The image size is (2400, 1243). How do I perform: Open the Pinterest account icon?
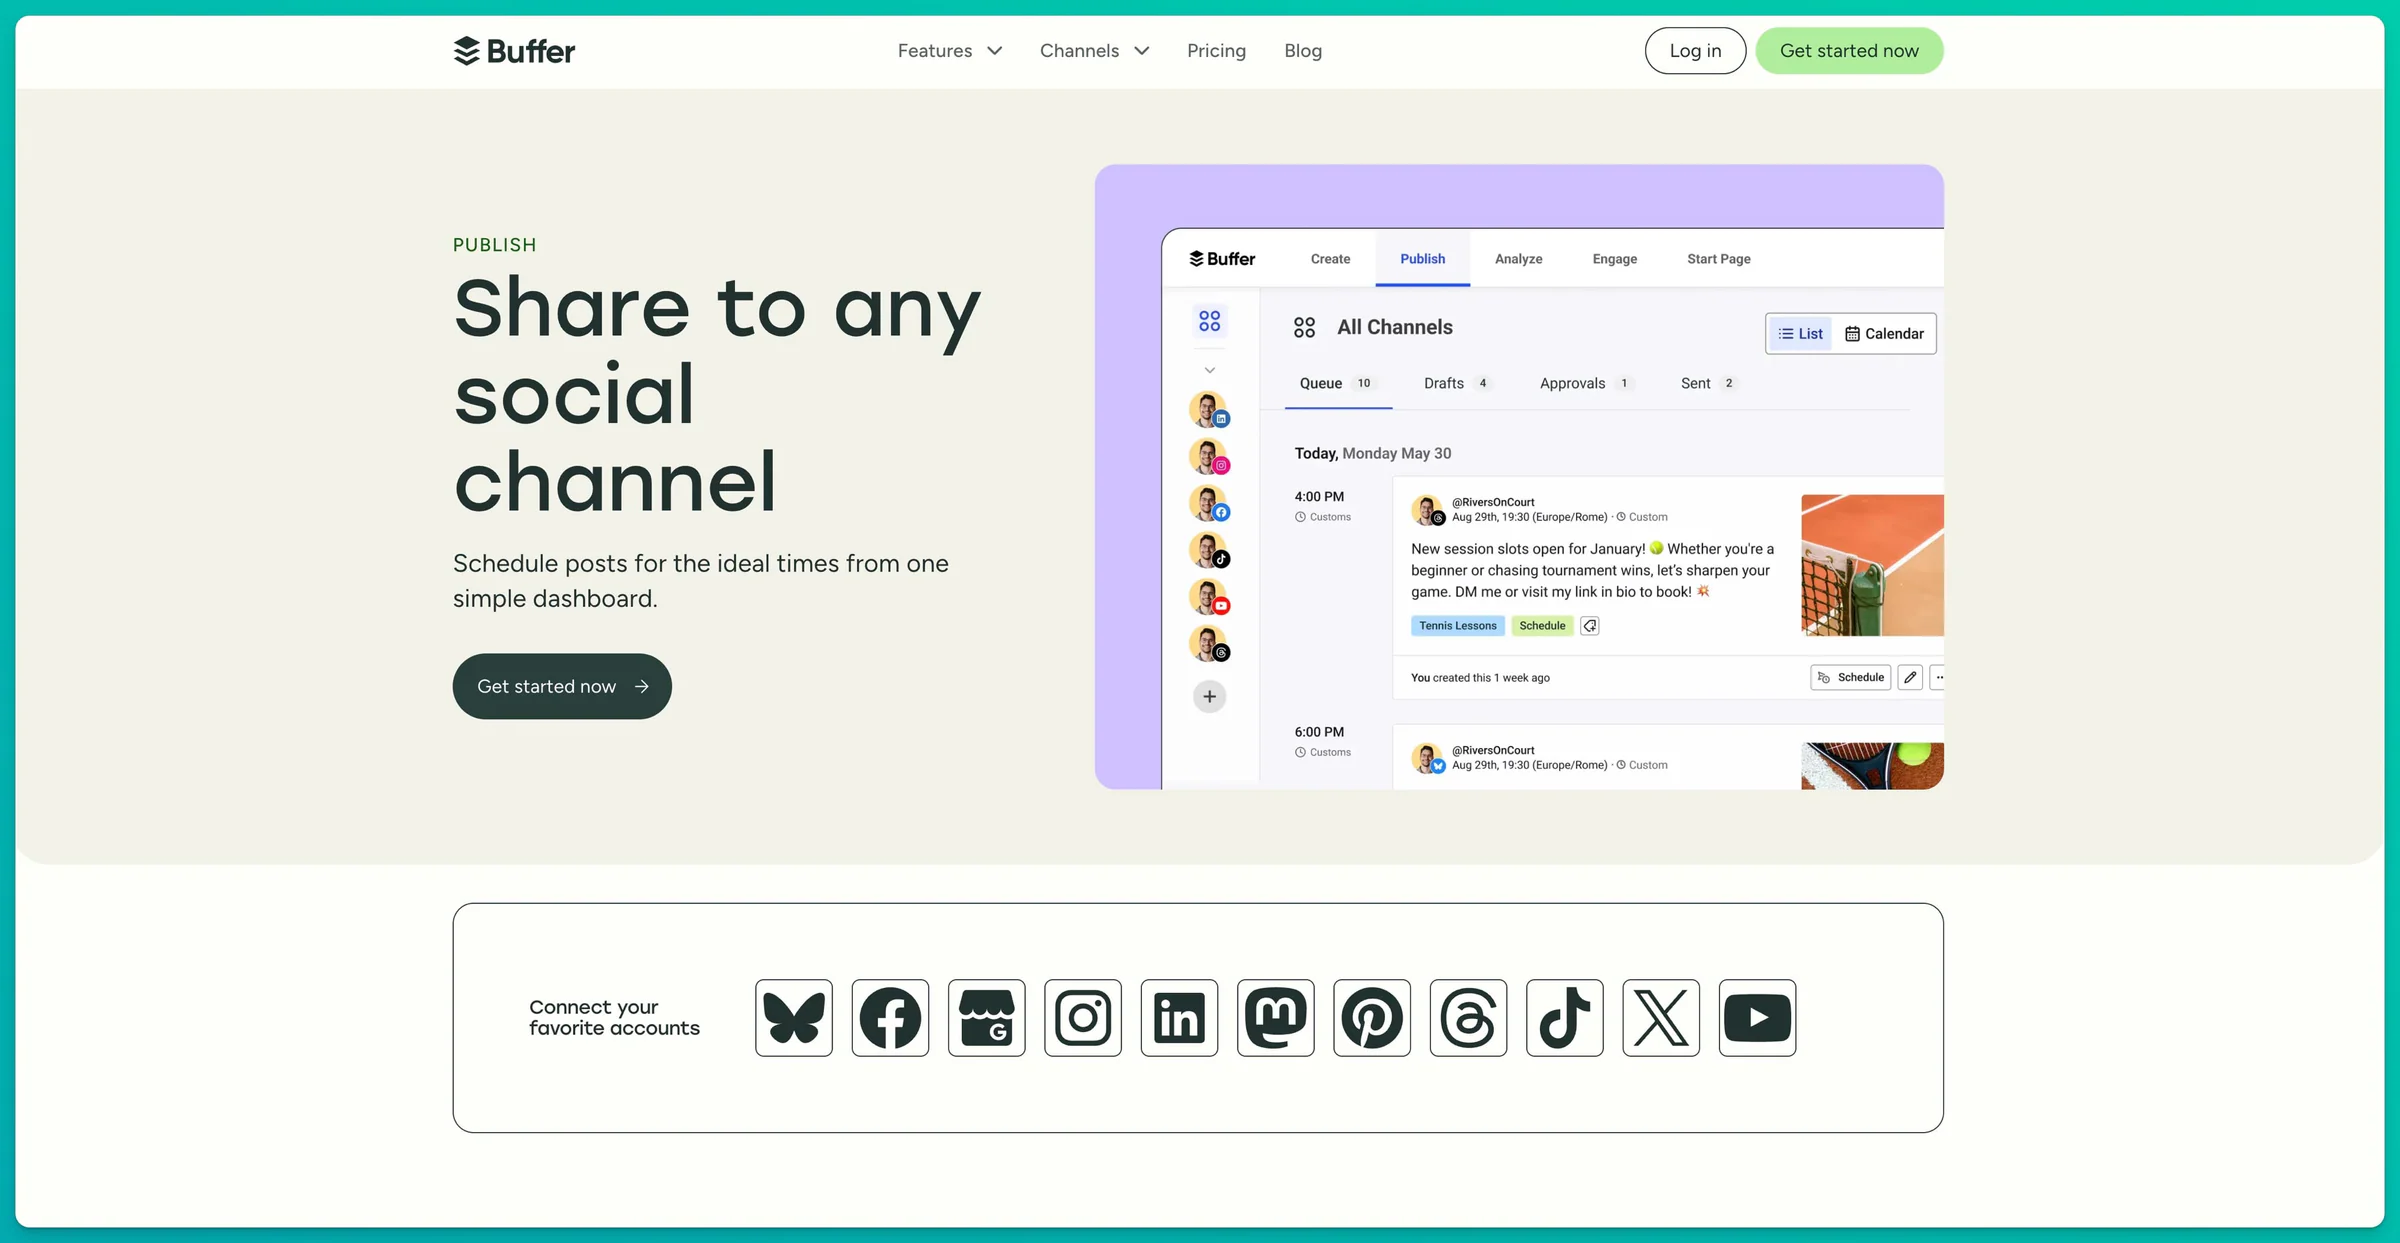pos(1372,1018)
